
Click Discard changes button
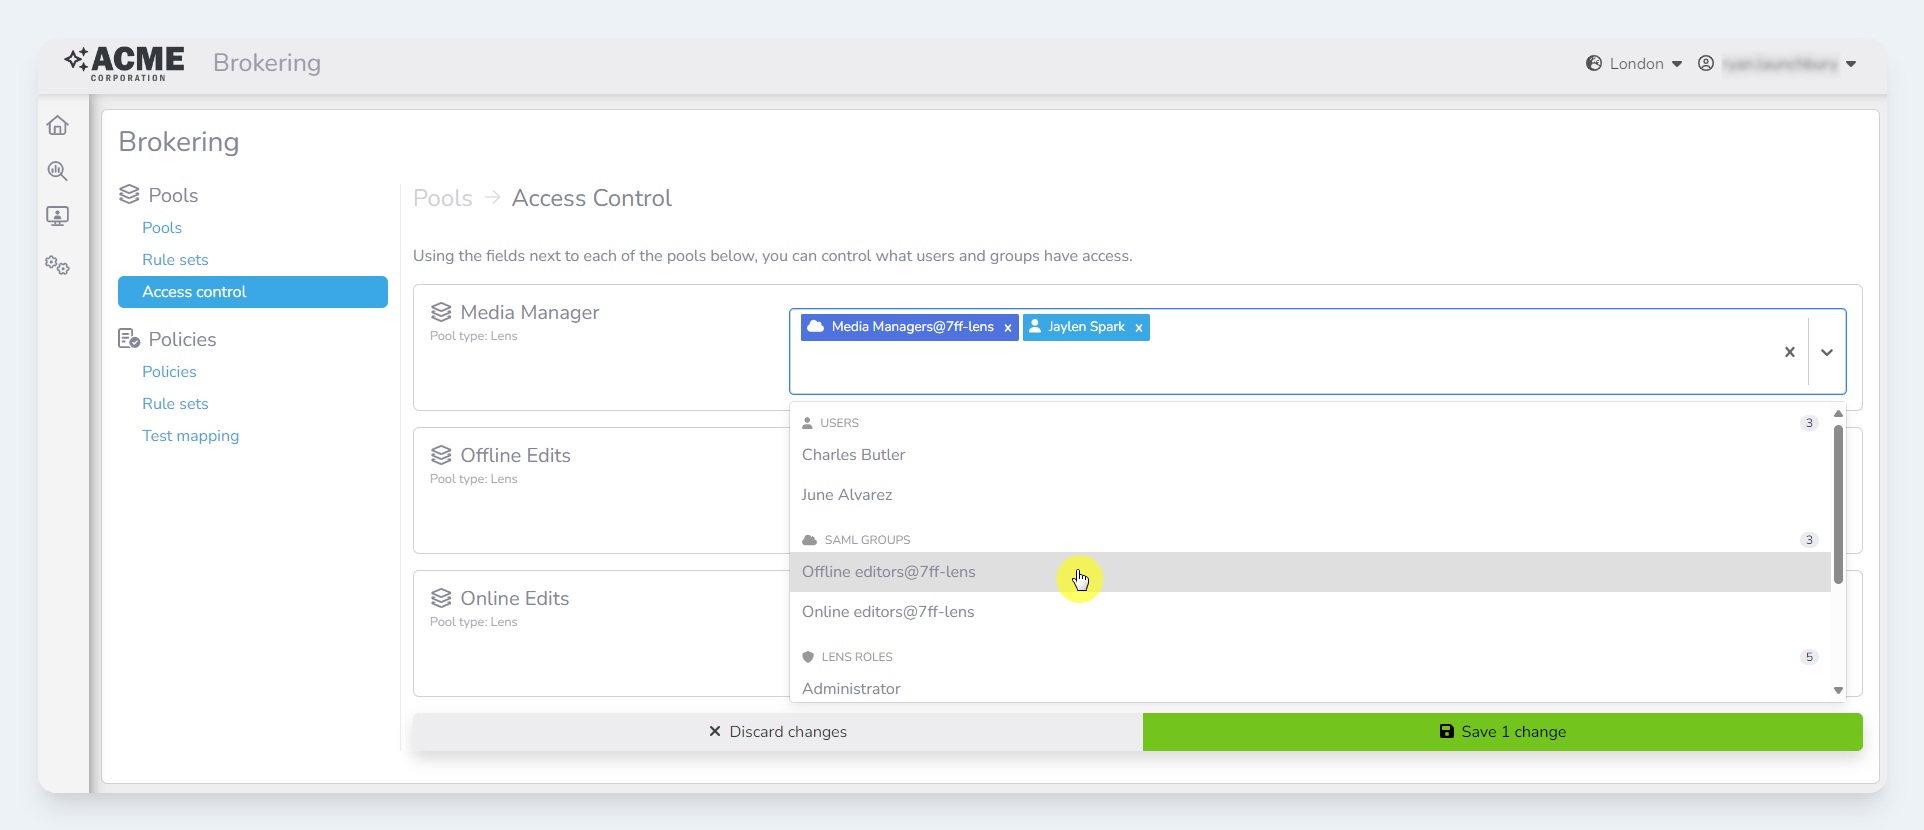[777, 732]
